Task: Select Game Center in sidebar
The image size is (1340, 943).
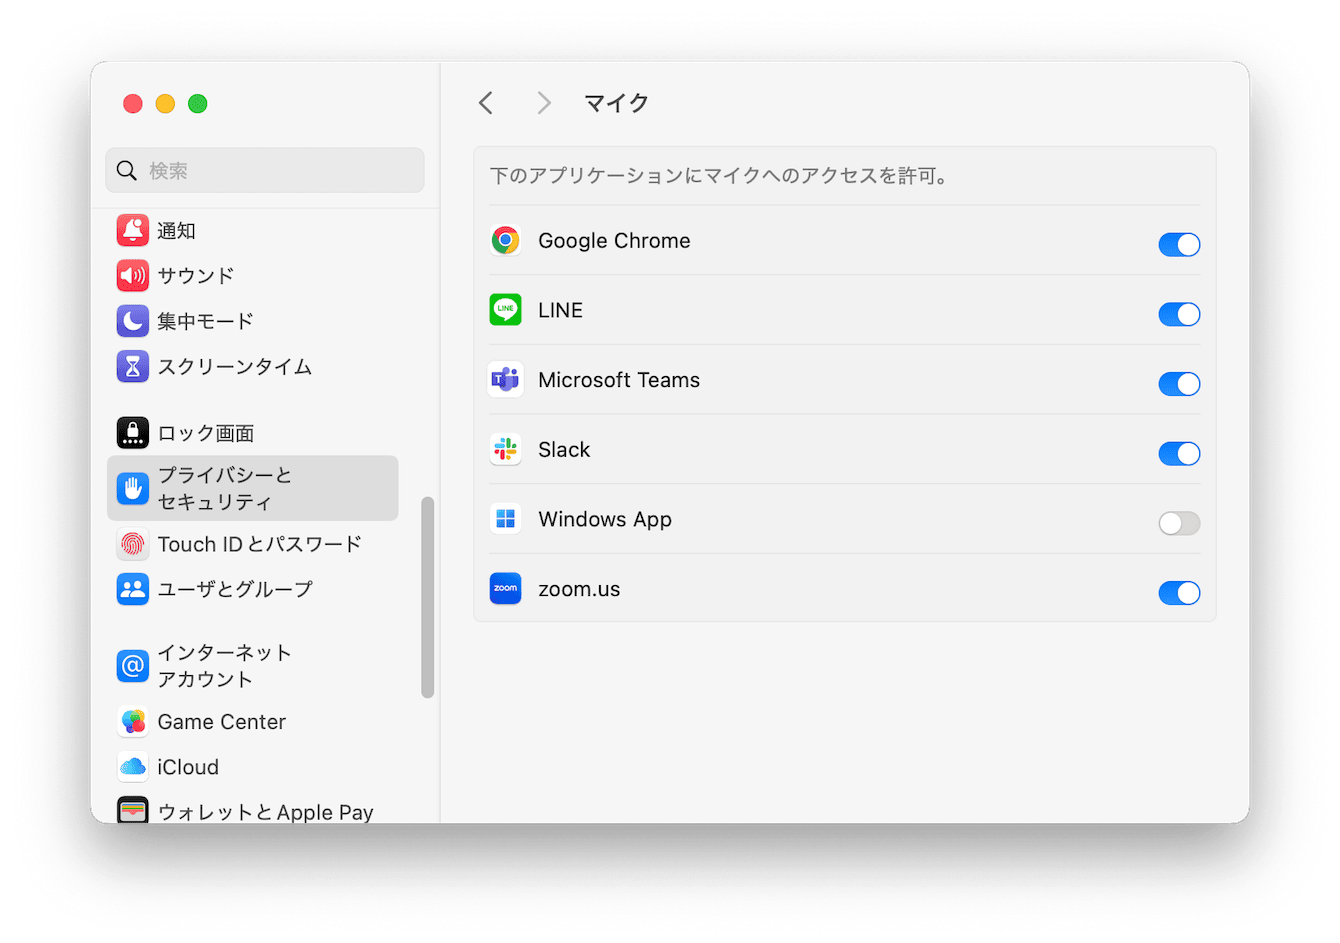Action: (x=222, y=722)
